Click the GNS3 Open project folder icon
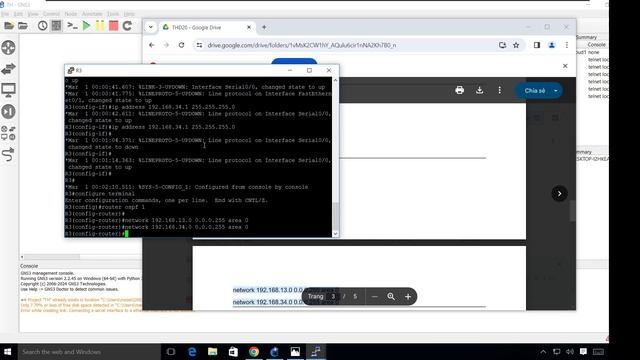The height and width of the screenshot is (360, 640). (x=23, y=26)
